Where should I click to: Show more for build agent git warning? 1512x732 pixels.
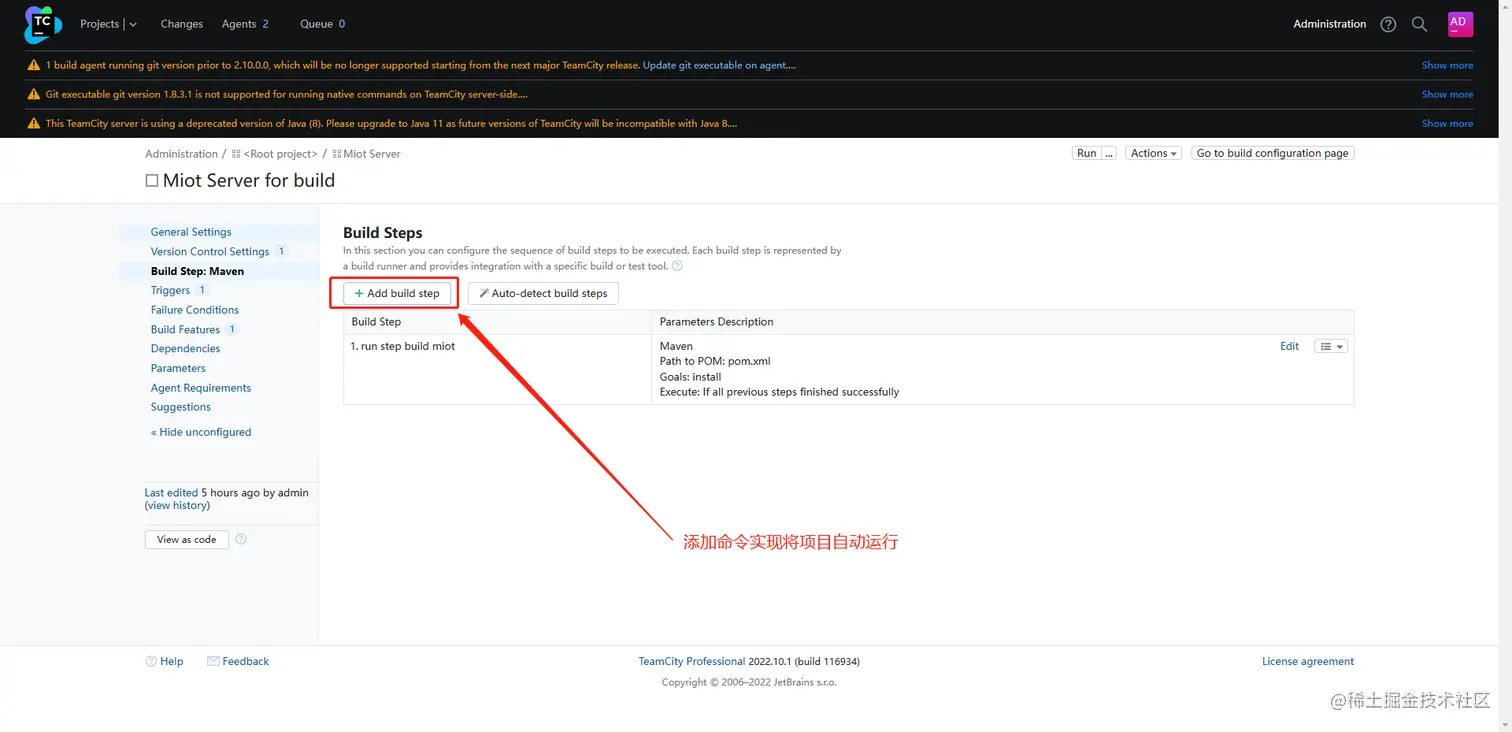1447,65
